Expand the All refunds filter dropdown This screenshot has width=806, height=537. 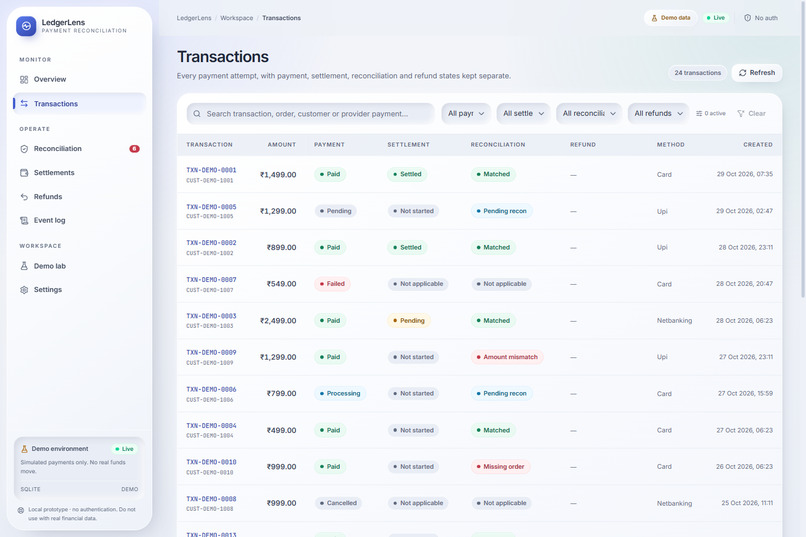pos(658,114)
